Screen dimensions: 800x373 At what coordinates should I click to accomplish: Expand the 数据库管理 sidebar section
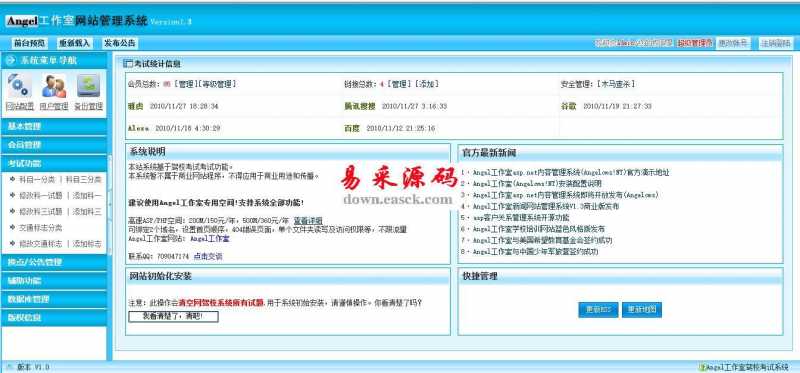coord(54,299)
